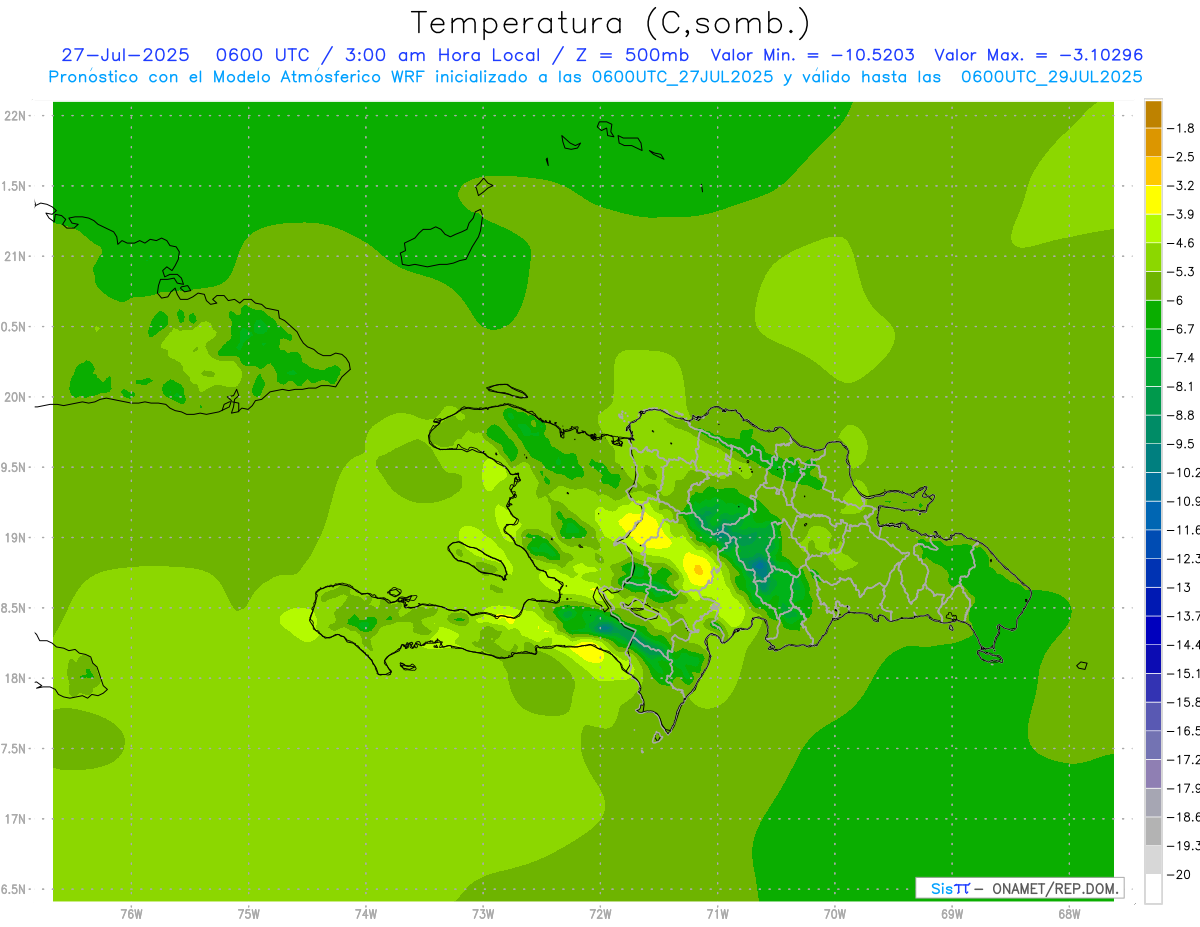Click the 'Temperatura (C,somb.)' chart title

tap(610, 22)
